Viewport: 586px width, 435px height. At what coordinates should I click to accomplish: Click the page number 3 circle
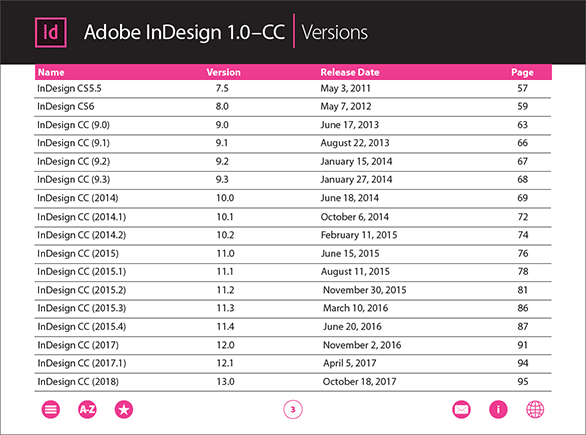tap(293, 410)
